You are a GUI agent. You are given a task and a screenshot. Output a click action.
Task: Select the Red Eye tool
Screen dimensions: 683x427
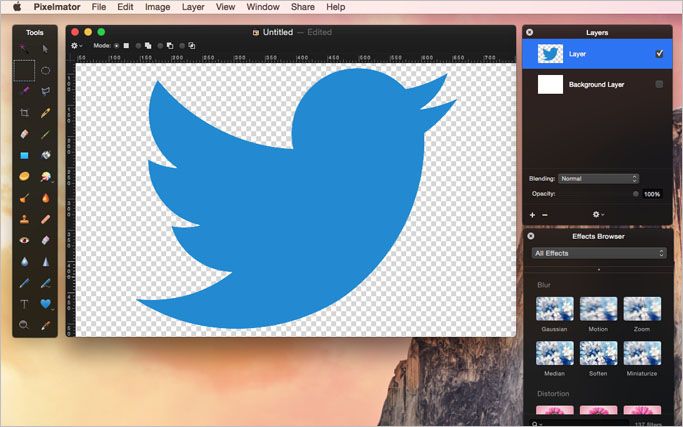tap(24, 240)
